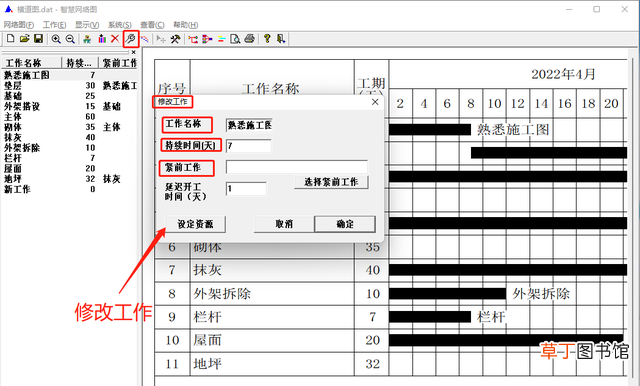Open a file with the folder icon
This screenshot has width=640, height=386.
[x=24, y=39]
